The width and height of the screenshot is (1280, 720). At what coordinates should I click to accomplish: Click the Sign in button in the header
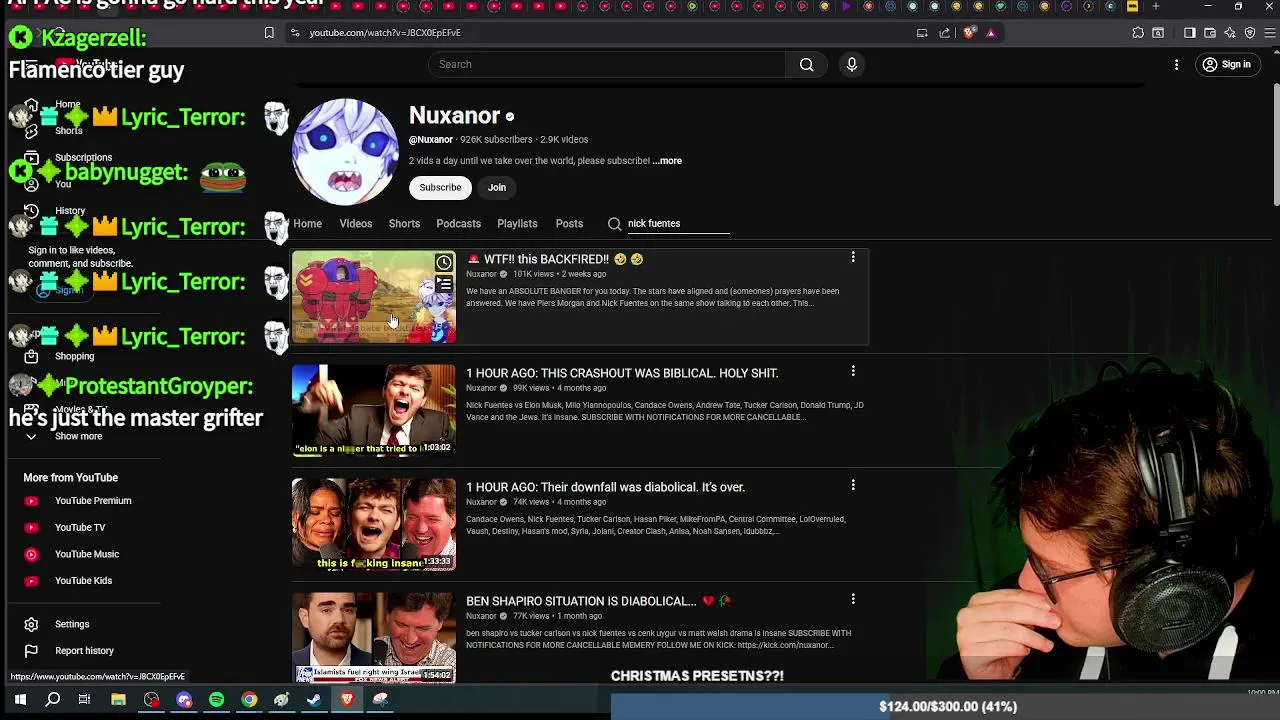[1227, 65]
